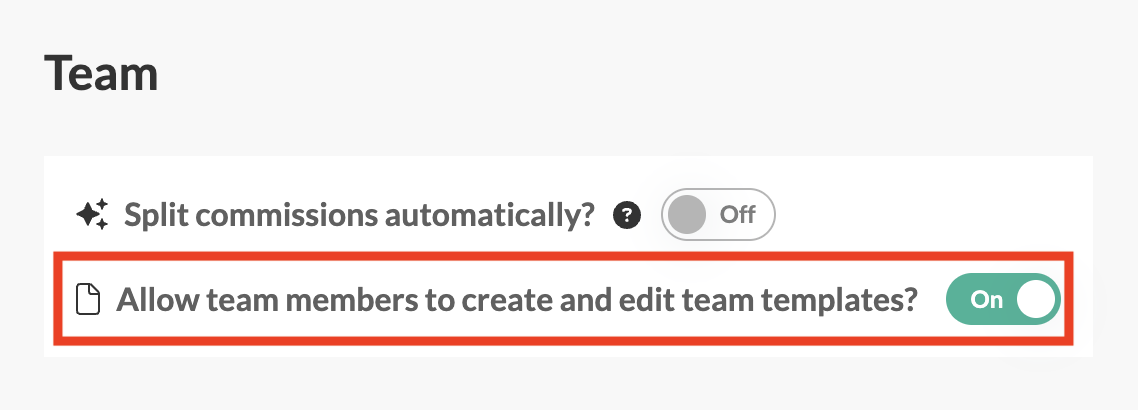Screen dimensions: 1138x410
Task: Enable the Split commissions automatically toggle
Action: click(x=718, y=214)
